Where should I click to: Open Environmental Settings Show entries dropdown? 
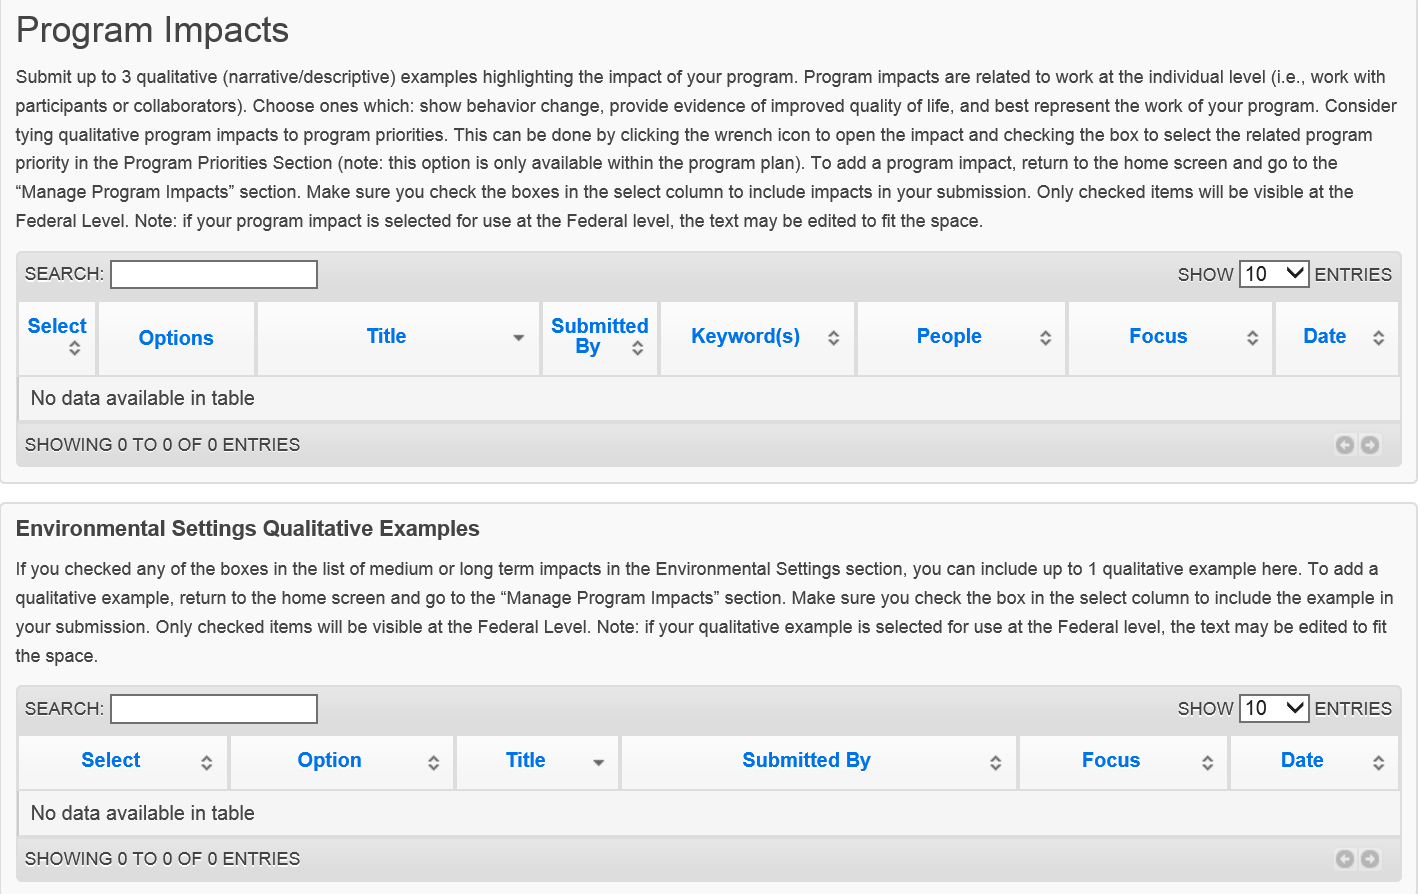1273,708
